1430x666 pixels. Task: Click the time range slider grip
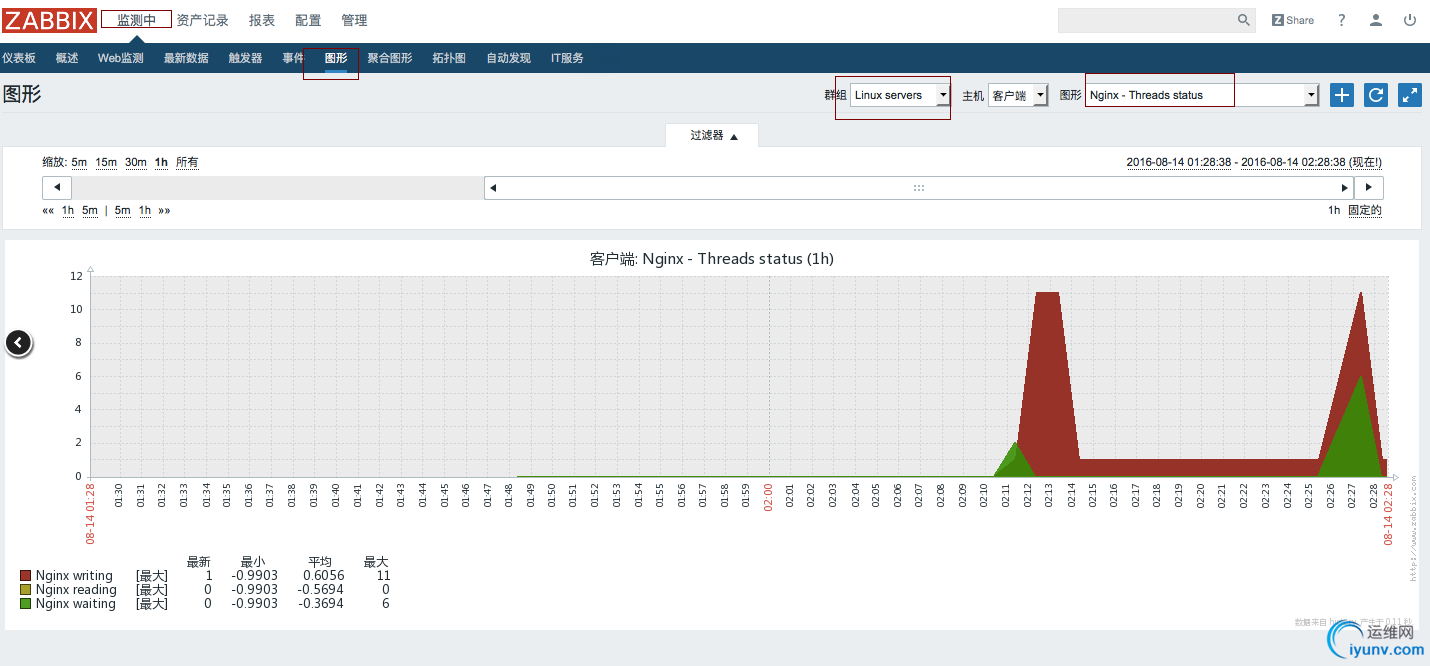pos(919,188)
